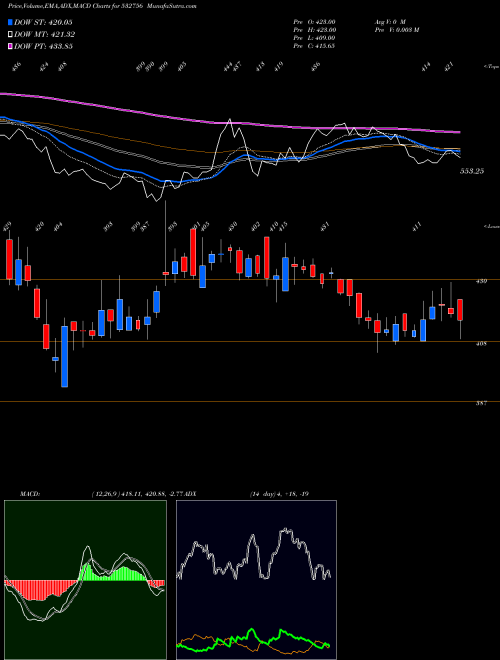The width and height of the screenshot is (500, 660).
Task: Open the ADX indicator chart panel
Action: click(x=256, y=580)
